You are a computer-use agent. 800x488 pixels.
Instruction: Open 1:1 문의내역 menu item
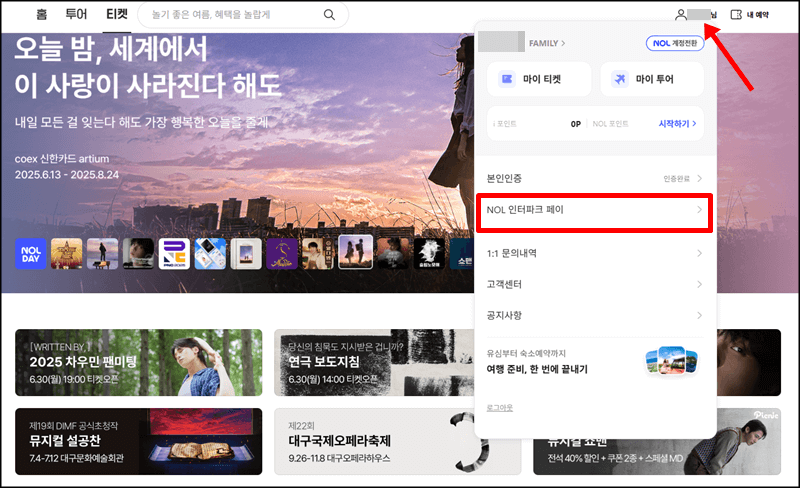(x=594, y=253)
